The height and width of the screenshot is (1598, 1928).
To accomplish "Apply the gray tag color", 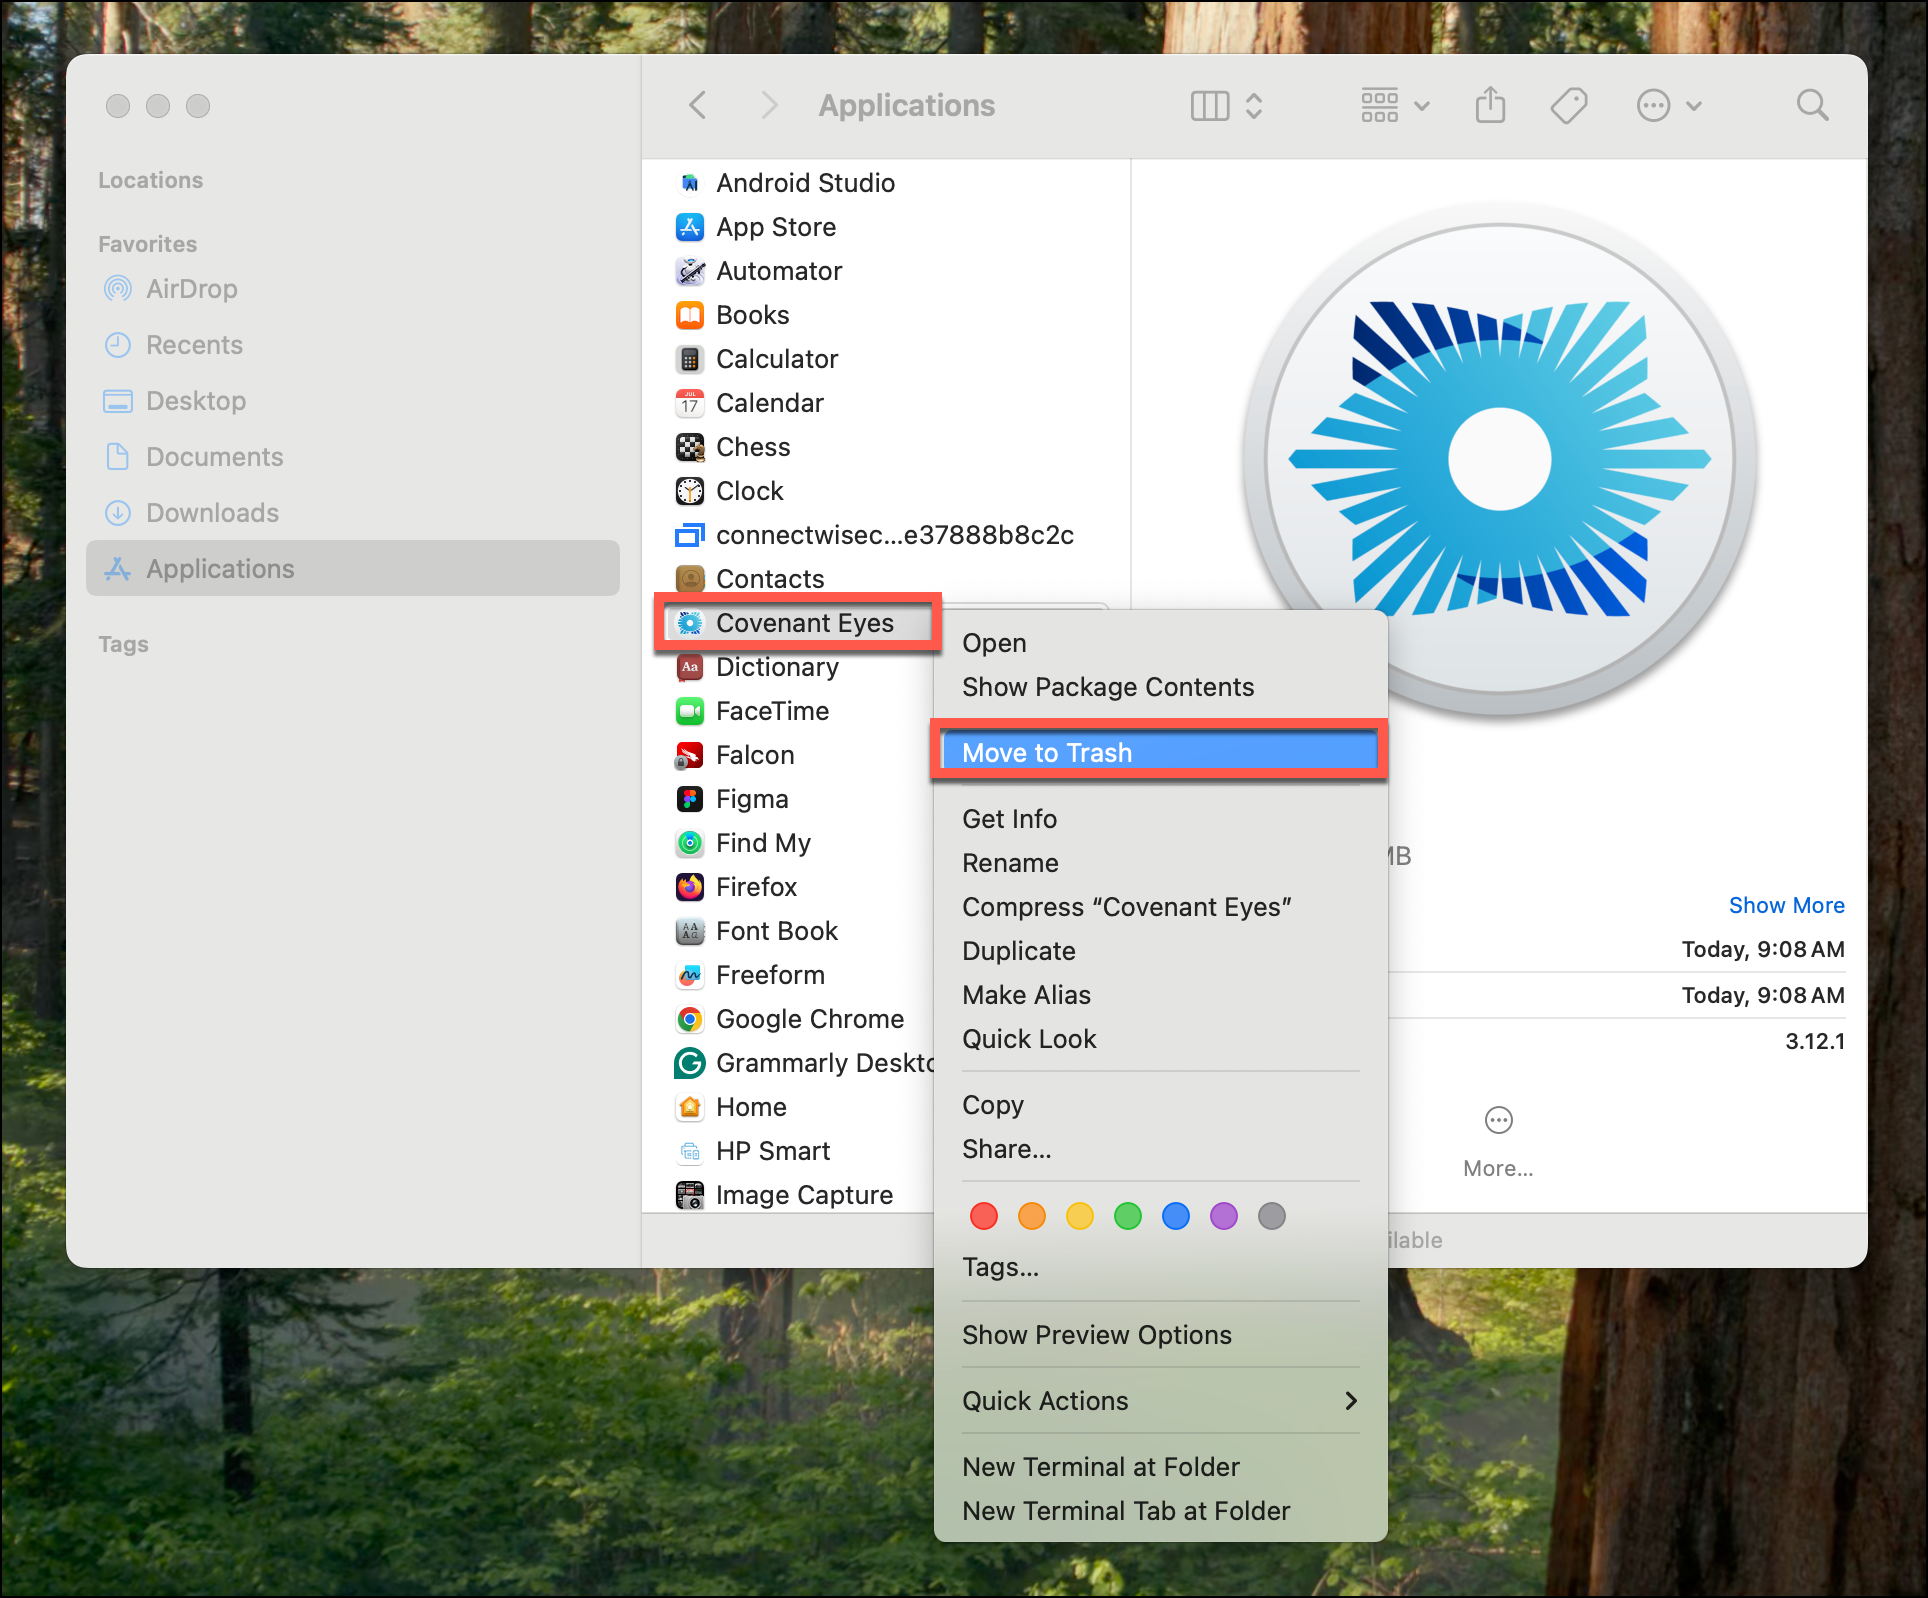I will coord(1272,1216).
